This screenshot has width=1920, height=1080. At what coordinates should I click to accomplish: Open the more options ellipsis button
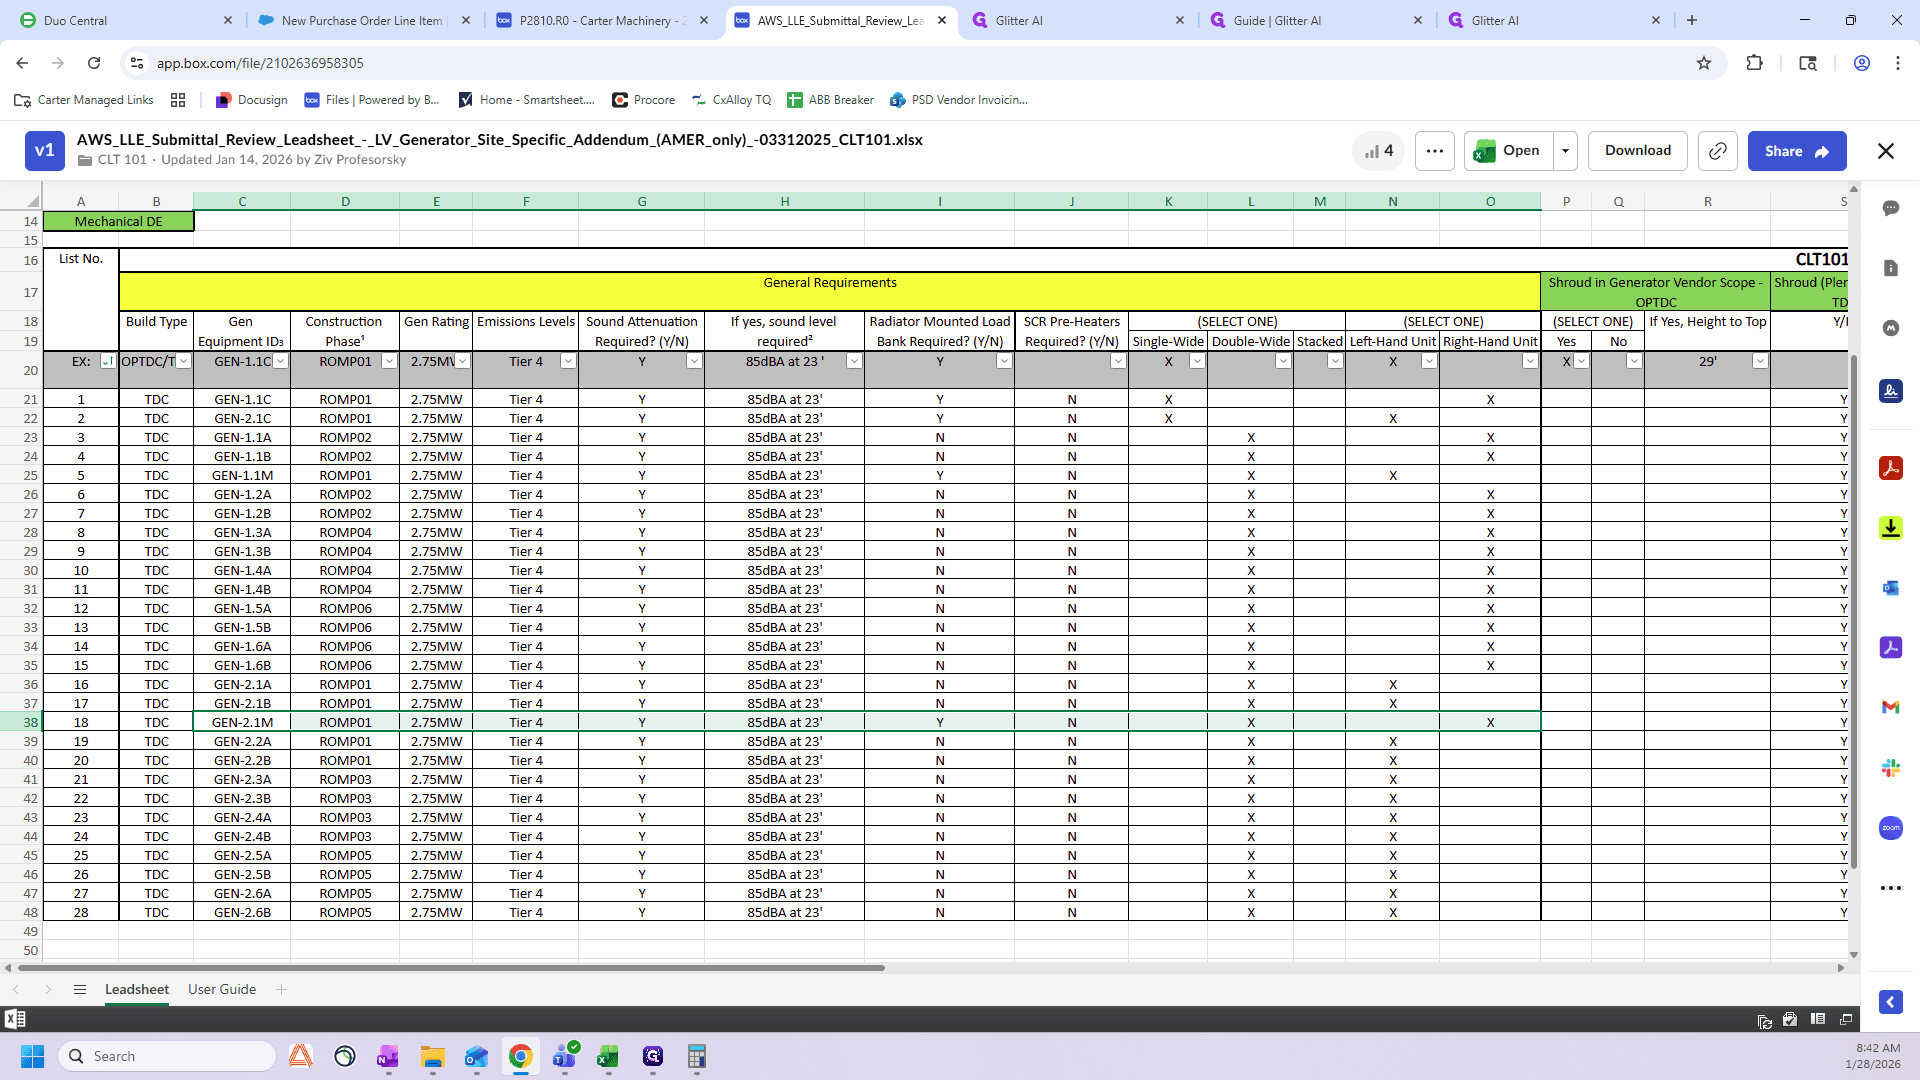(1434, 151)
